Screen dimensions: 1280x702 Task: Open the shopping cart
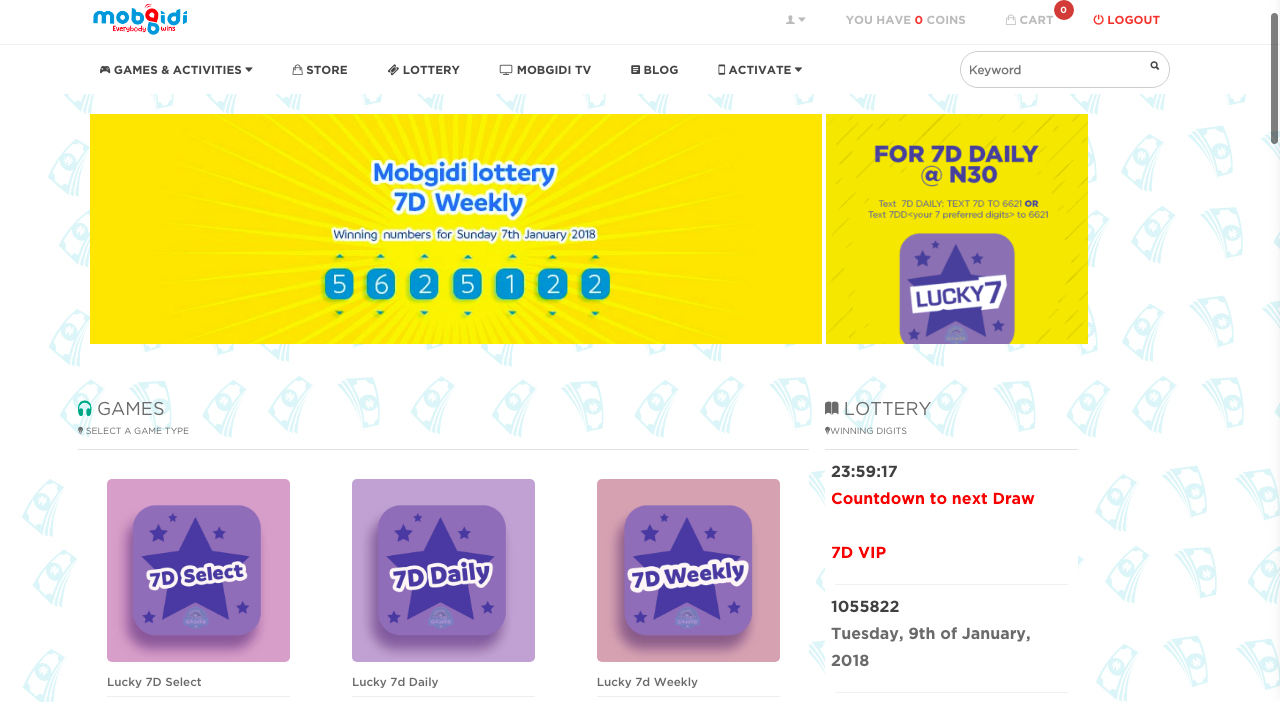point(1030,20)
